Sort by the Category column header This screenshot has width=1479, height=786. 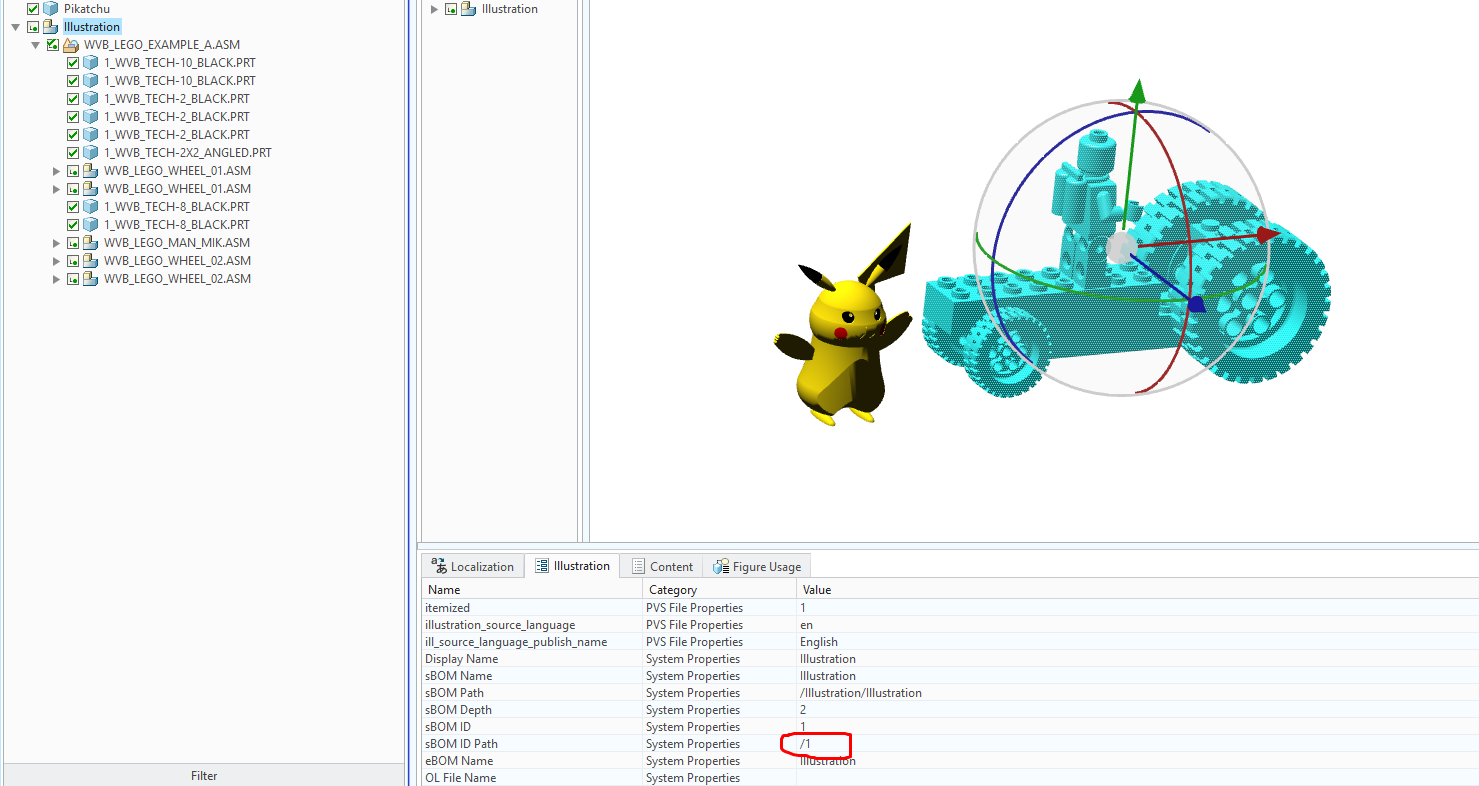coord(720,590)
